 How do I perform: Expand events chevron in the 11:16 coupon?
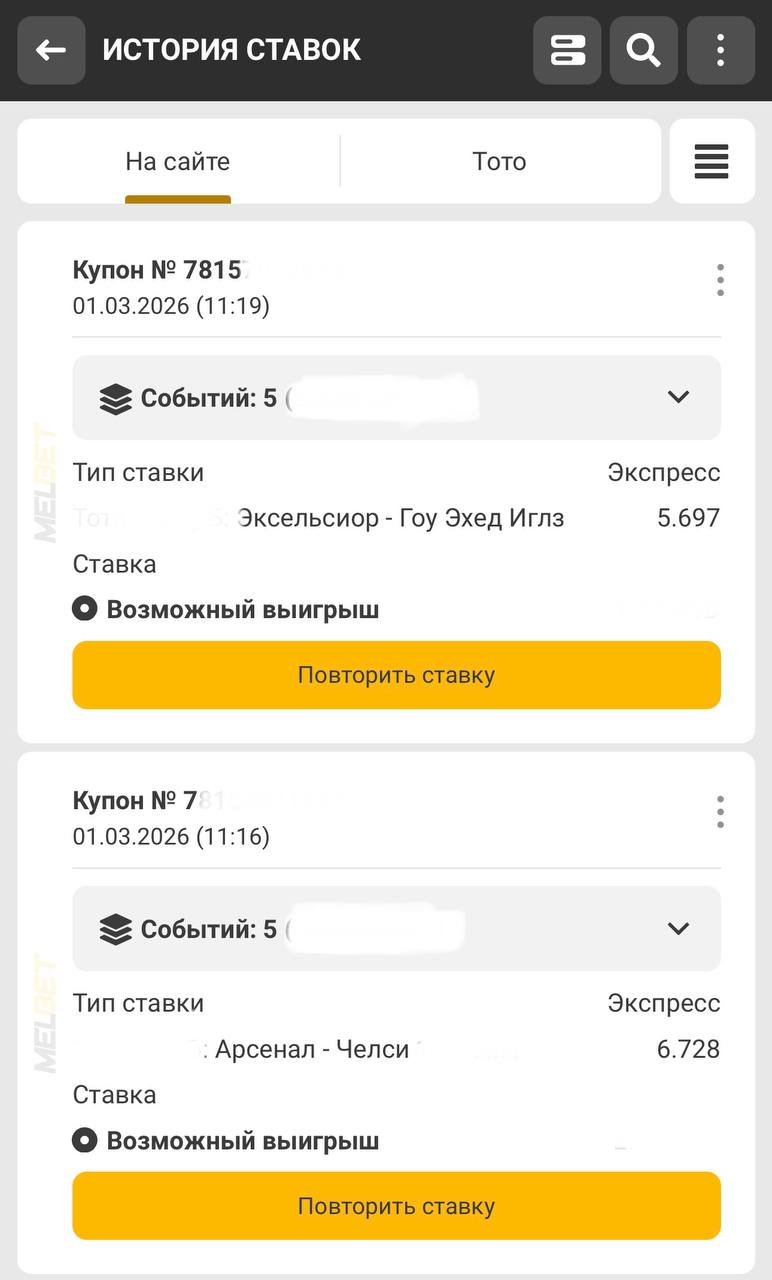click(678, 929)
